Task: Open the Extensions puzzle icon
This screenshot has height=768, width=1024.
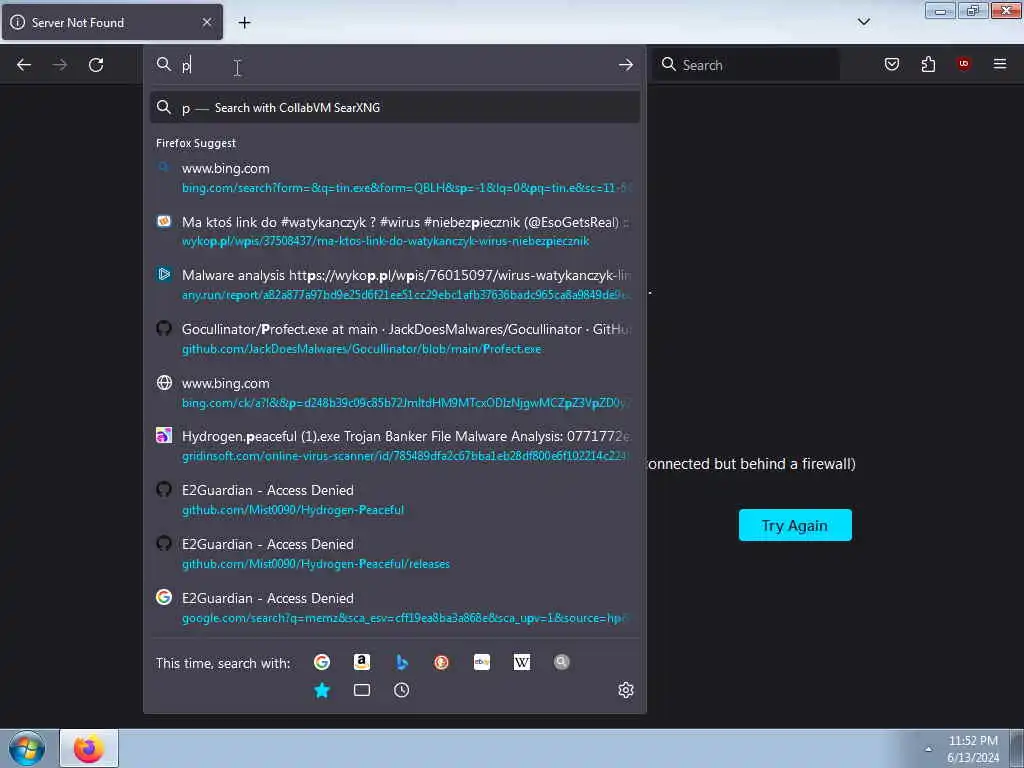Action: (x=928, y=64)
